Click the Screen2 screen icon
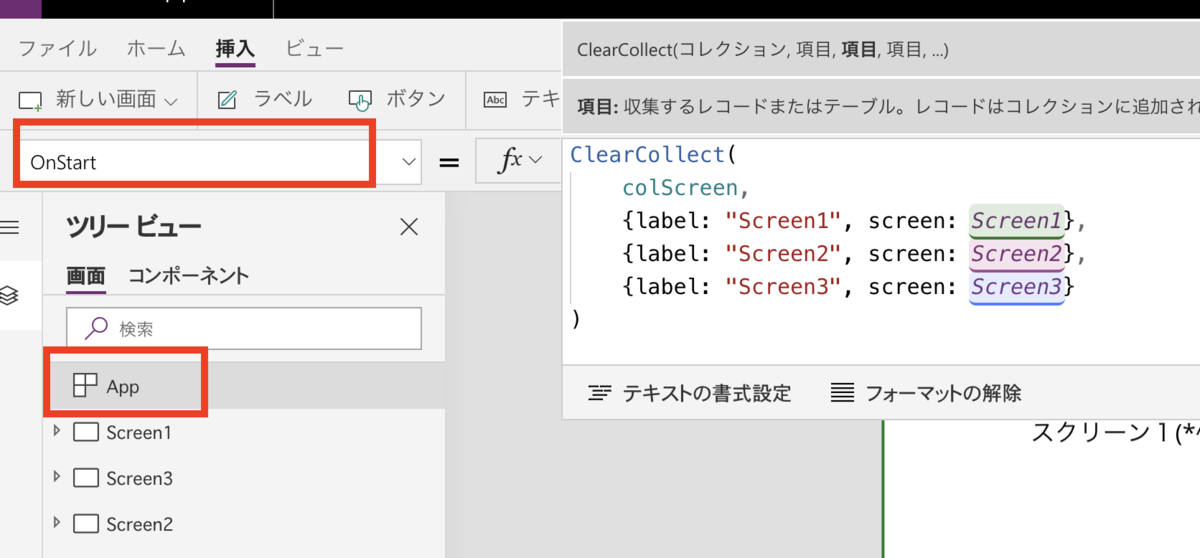 point(87,523)
